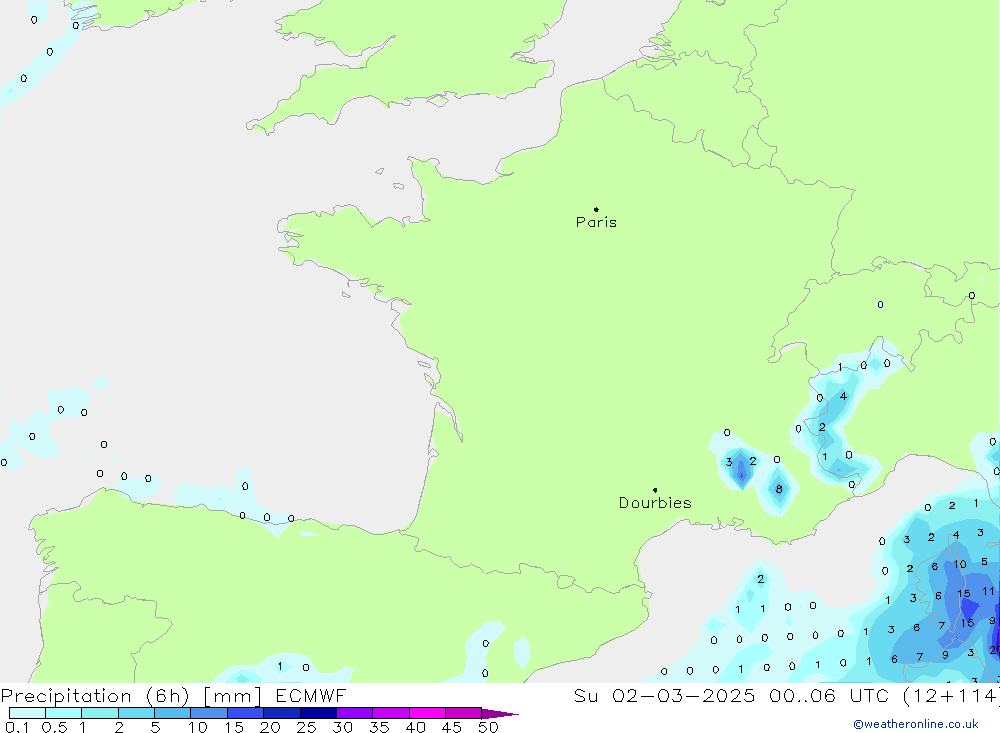Image resolution: width=1000 pixels, height=733 pixels.
Task: Click the legend scale number 50
Action: click(x=488, y=727)
